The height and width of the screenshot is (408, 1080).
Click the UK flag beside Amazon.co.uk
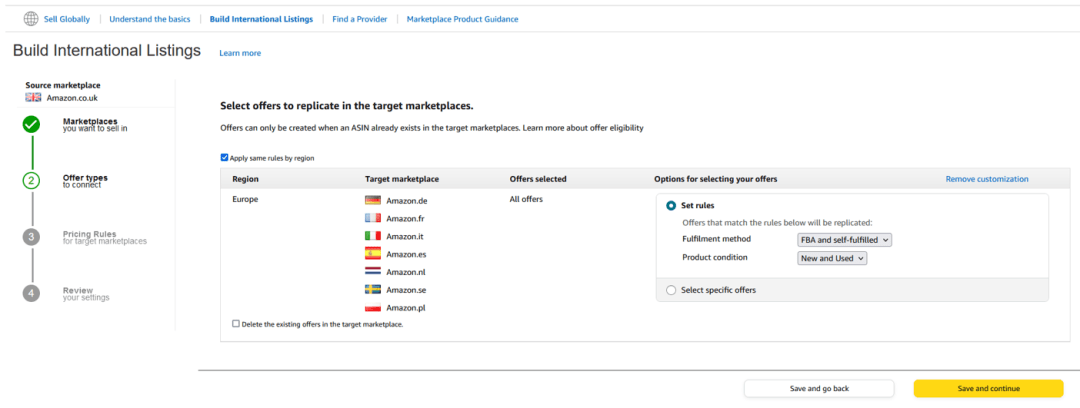point(33,97)
